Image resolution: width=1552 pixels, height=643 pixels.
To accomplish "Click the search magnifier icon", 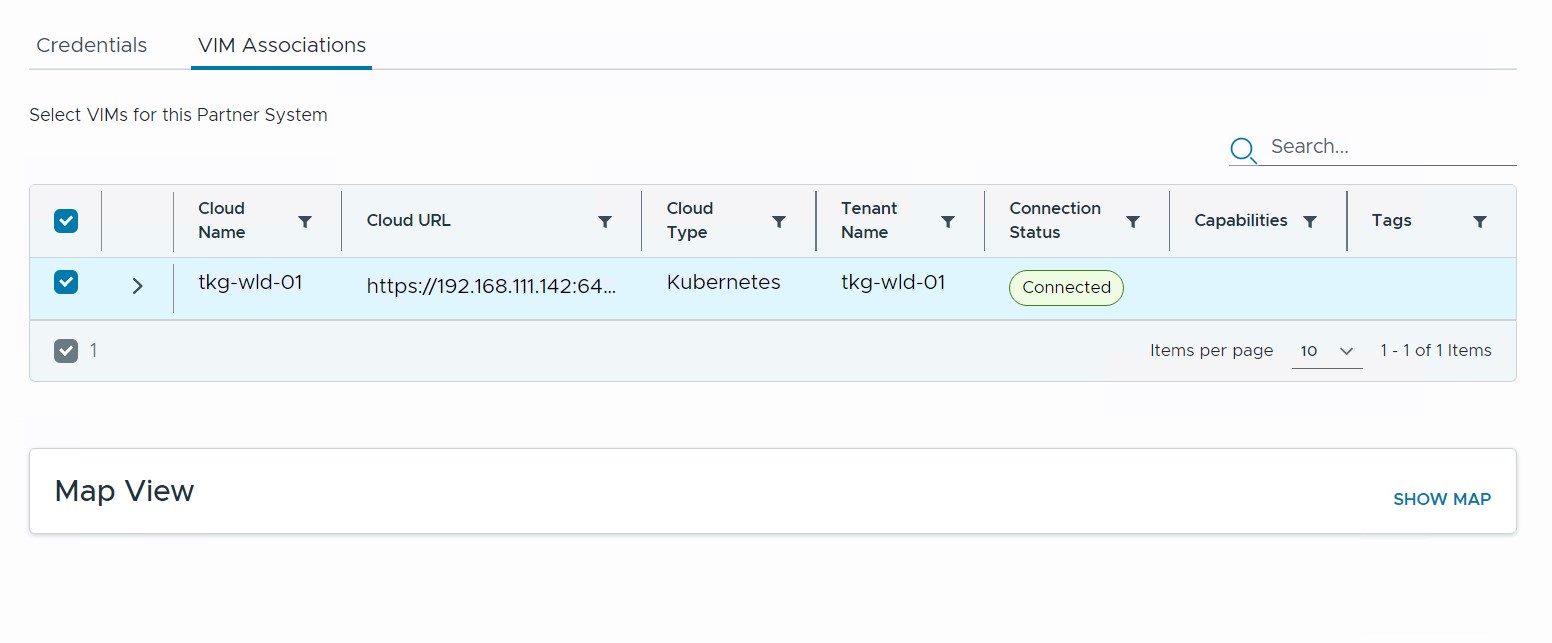I will (x=1243, y=150).
